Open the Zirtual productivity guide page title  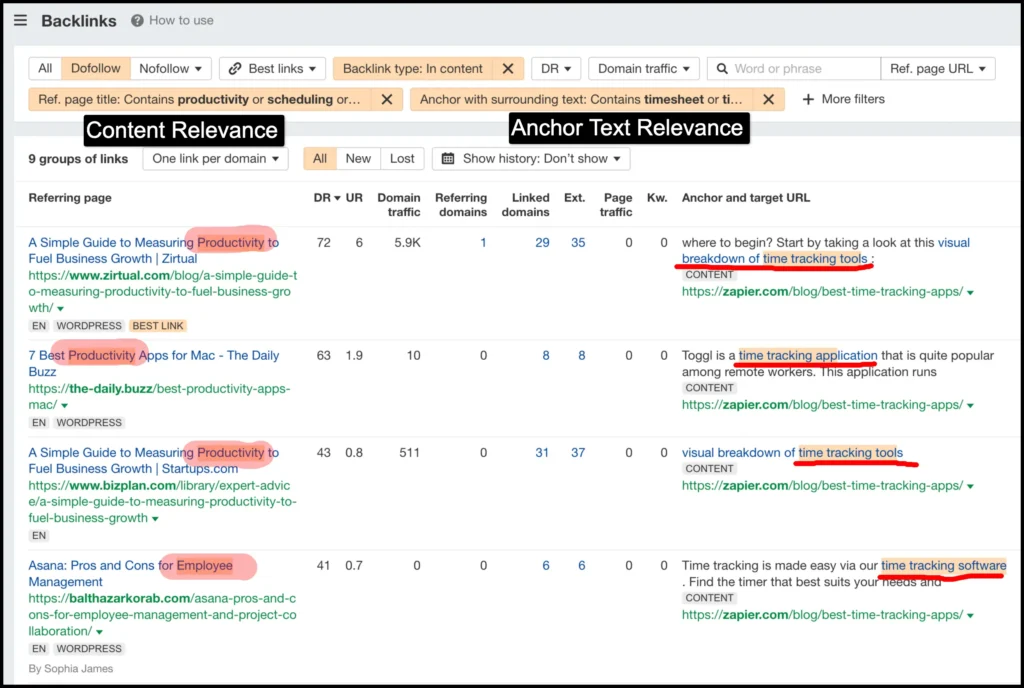tap(153, 251)
